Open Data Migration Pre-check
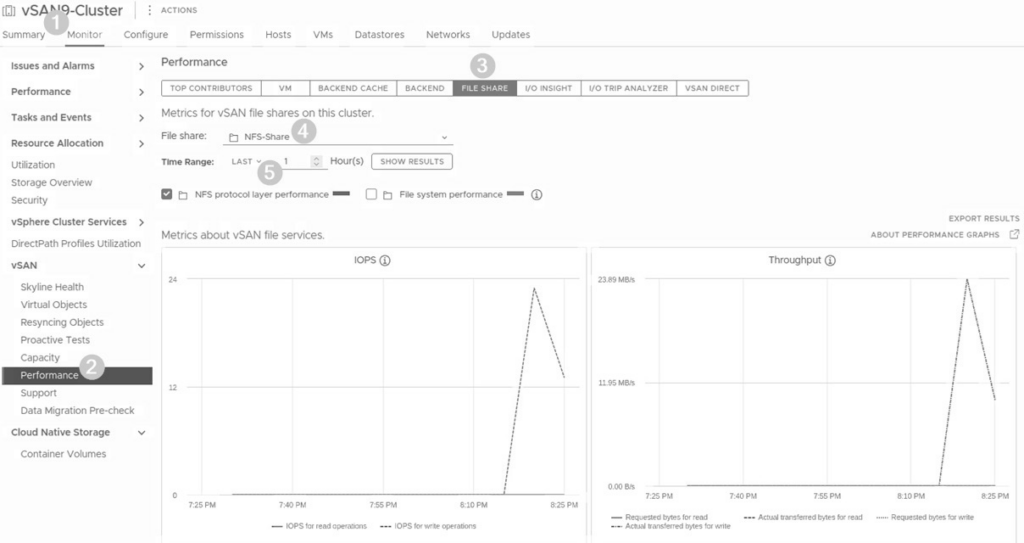1024x543 pixels. [77, 410]
